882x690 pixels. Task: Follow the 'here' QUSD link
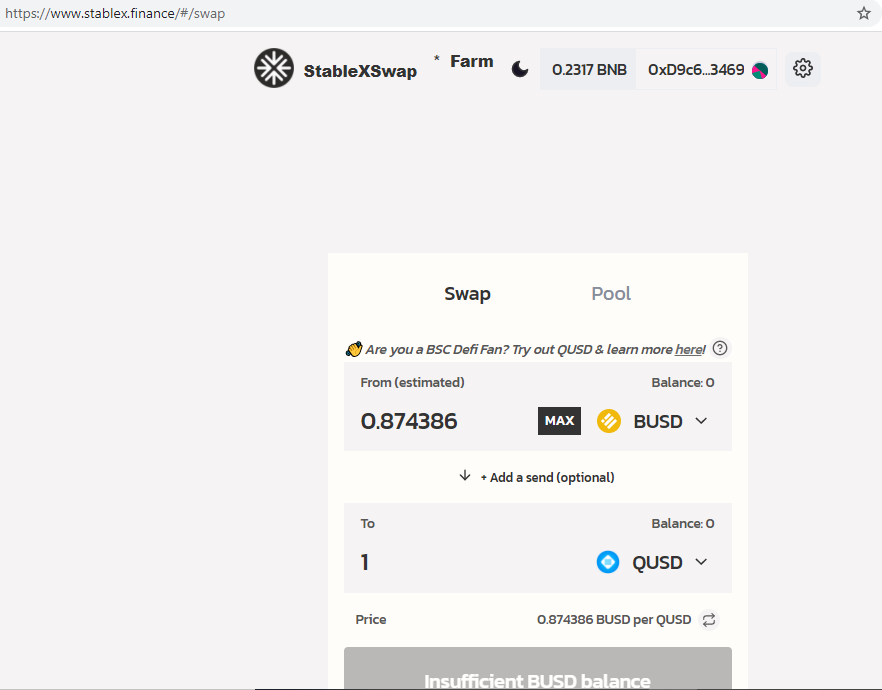click(x=688, y=350)
